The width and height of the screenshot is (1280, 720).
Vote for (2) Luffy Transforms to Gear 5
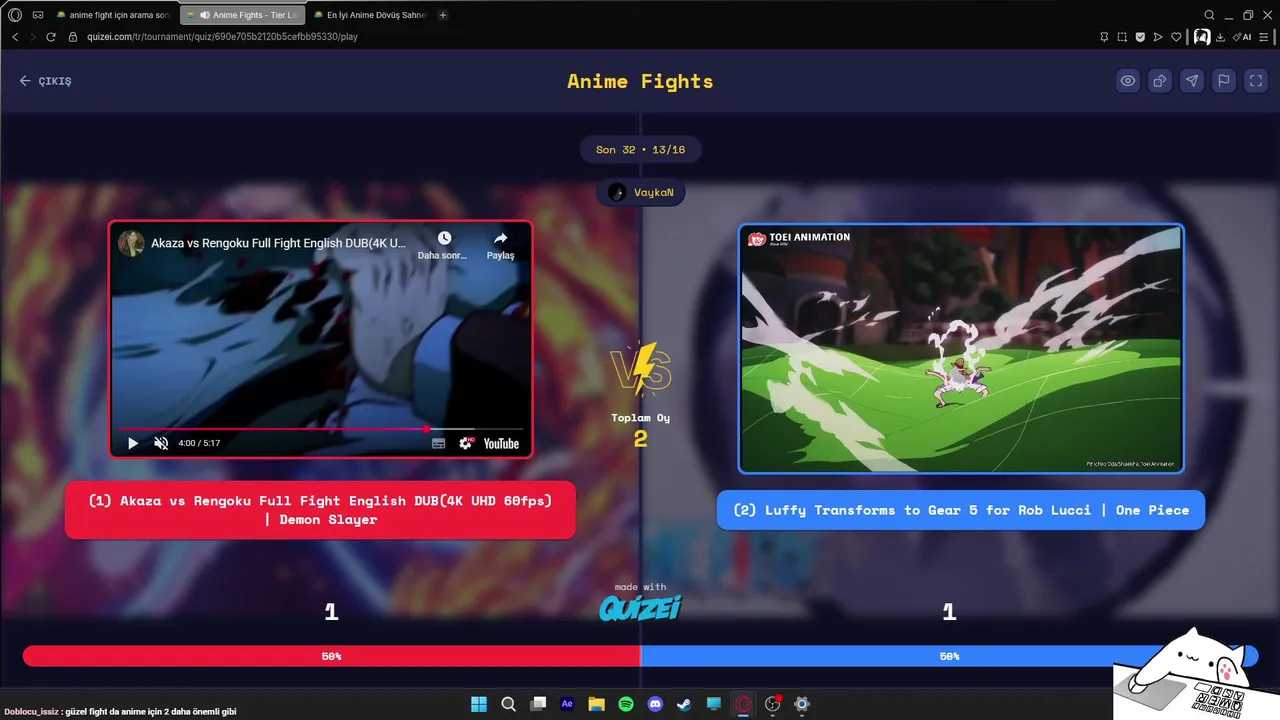(x=961, y=510)
